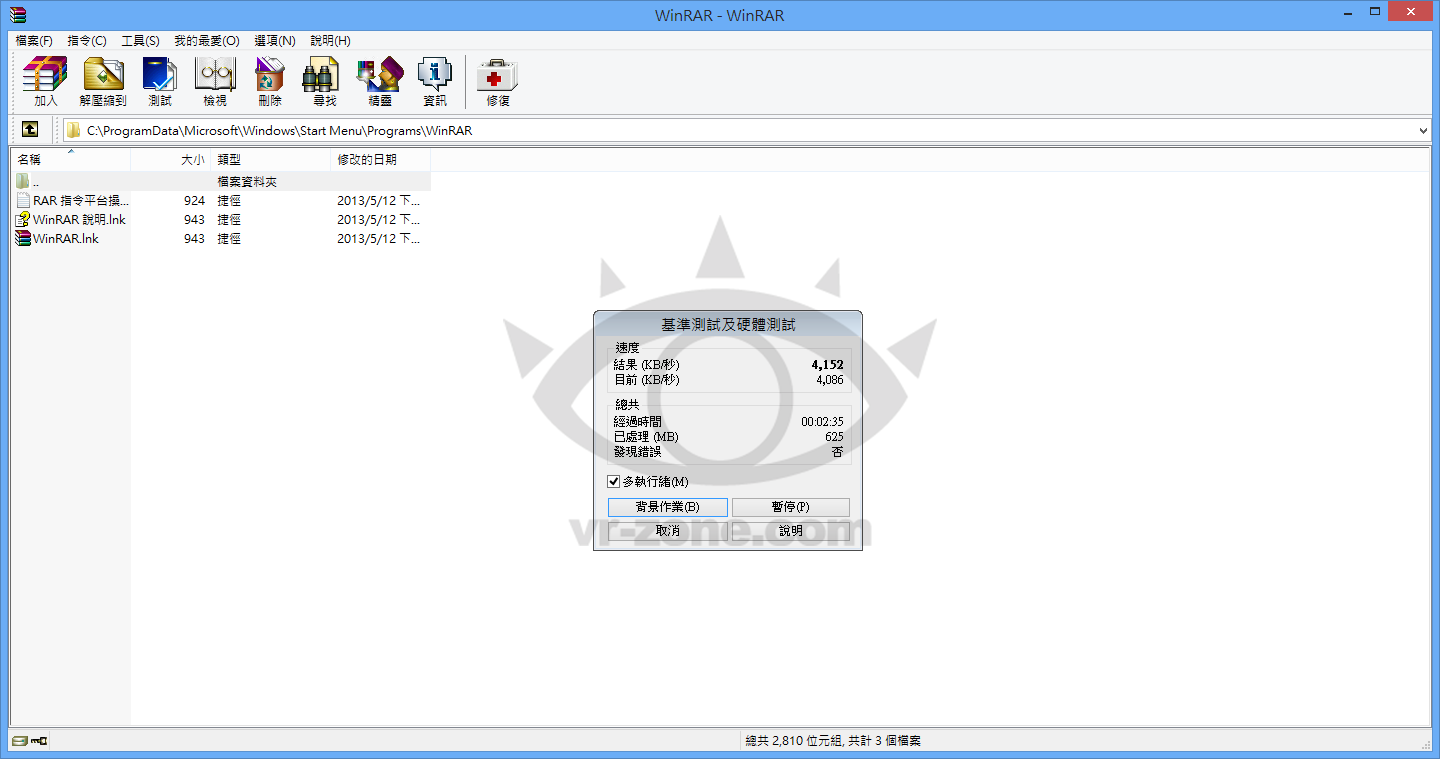Image resolution: width=1440 pixels, height=759 pixels.
Task: Click the 說明 help button in dialog
Action: 790,531
